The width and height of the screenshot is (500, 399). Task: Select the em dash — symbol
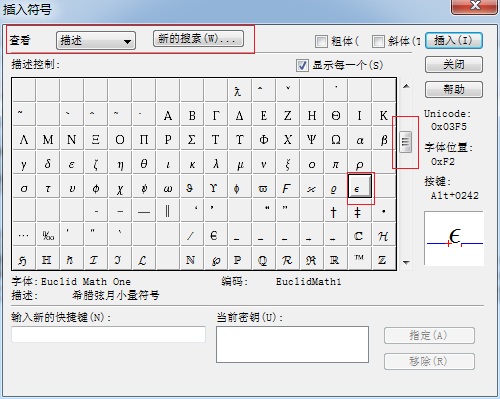(144, 211)
